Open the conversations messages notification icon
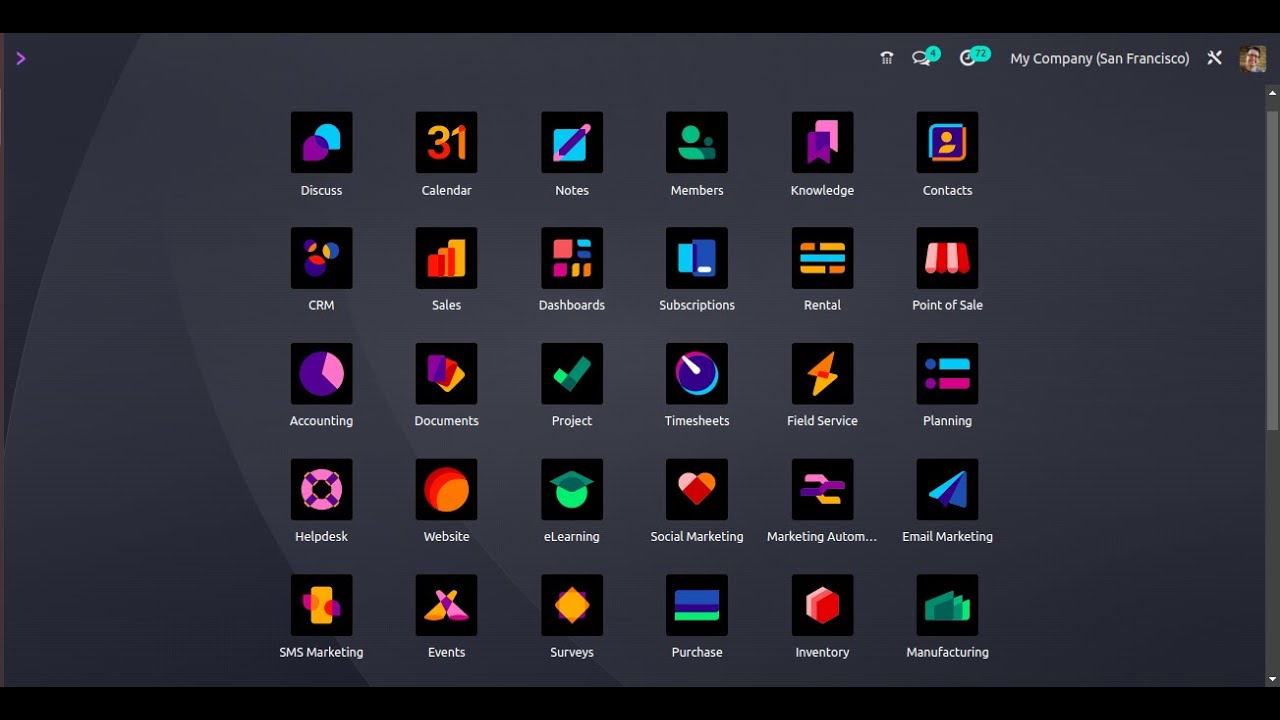 pyautogui.click(x=921, y=59)
